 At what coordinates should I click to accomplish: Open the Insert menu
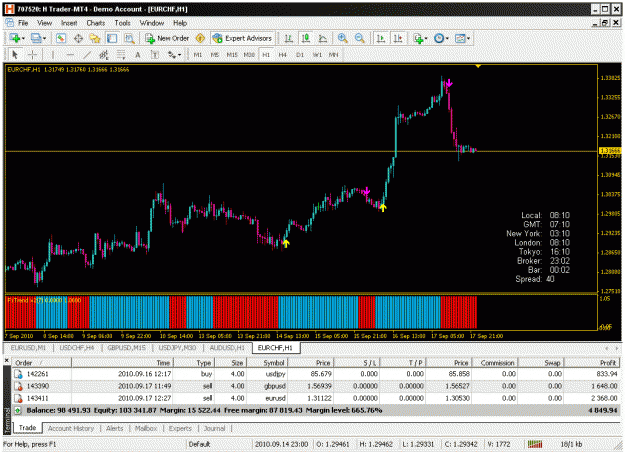pos(69,23)
